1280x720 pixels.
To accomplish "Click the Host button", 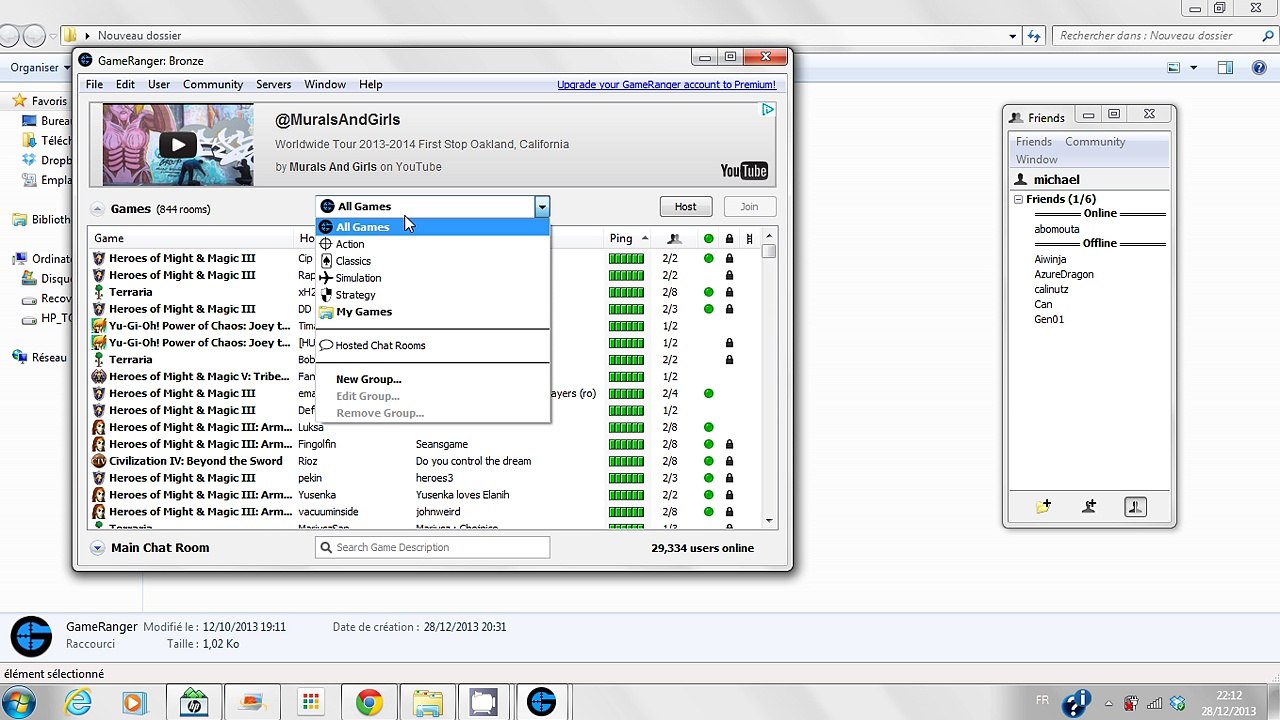I will (x=685, y=207).
